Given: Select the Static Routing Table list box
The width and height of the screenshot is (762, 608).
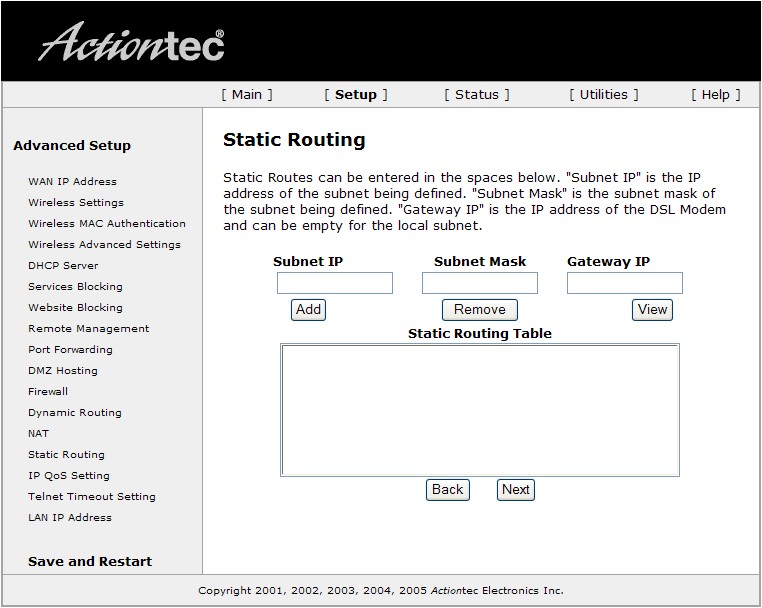Looking at the screenshot, I should [x=480, y=410].
